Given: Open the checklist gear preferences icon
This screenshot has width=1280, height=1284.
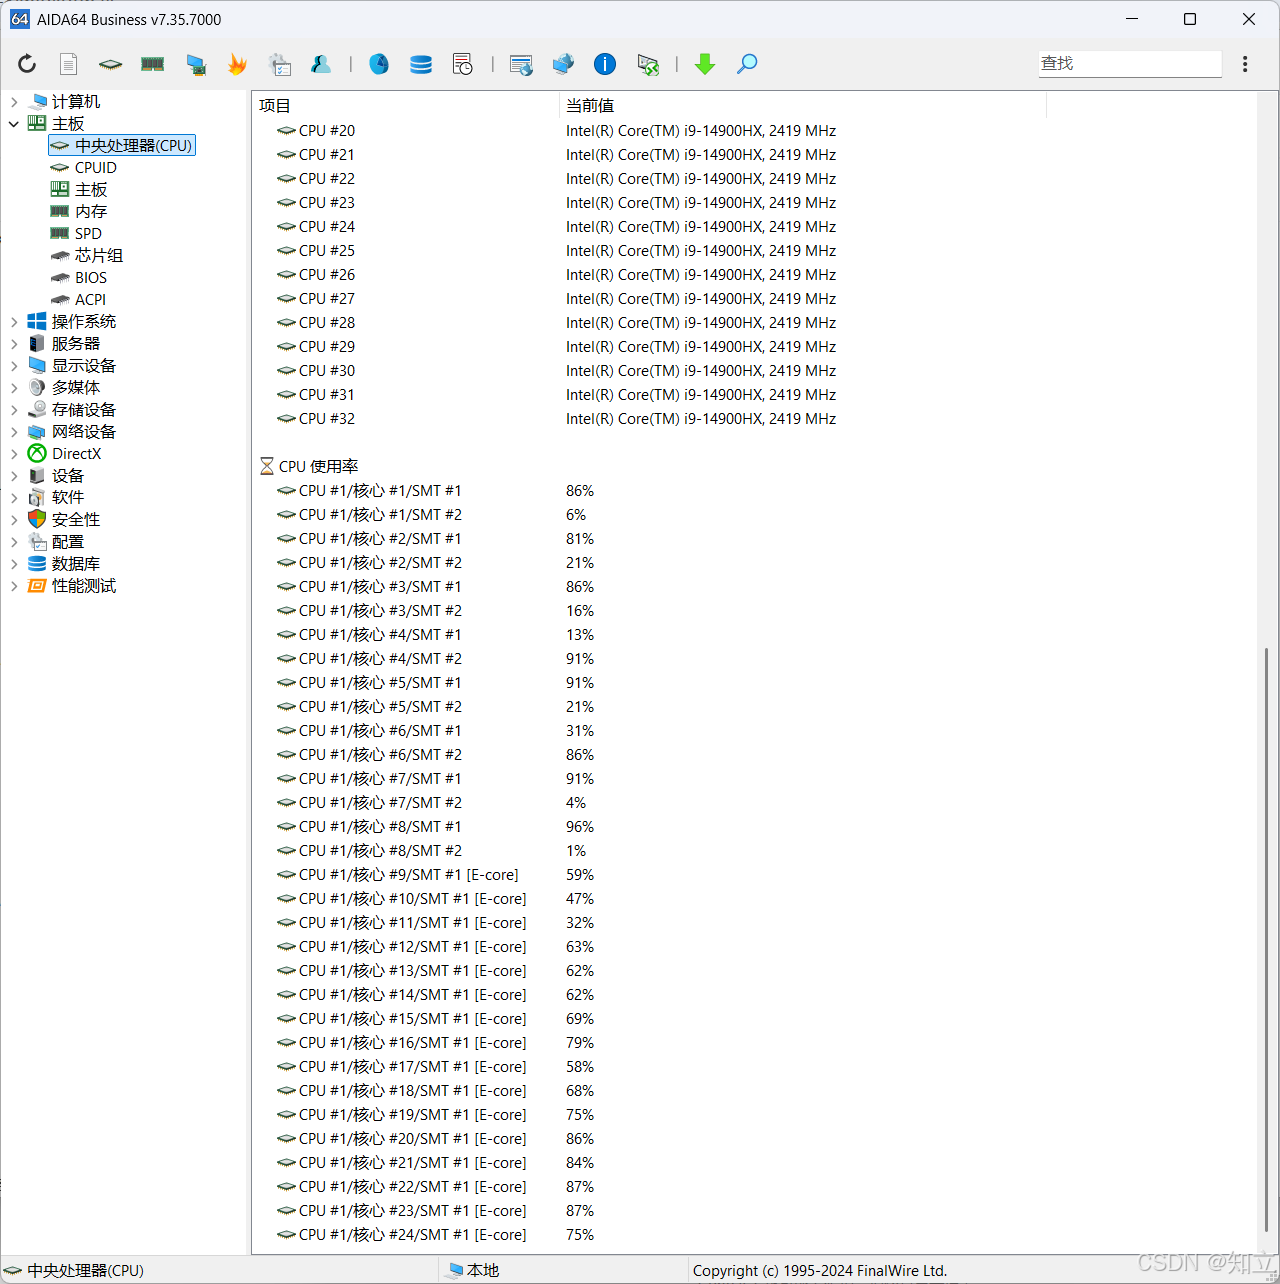Looking at the screenshot, I should point(280,64).
